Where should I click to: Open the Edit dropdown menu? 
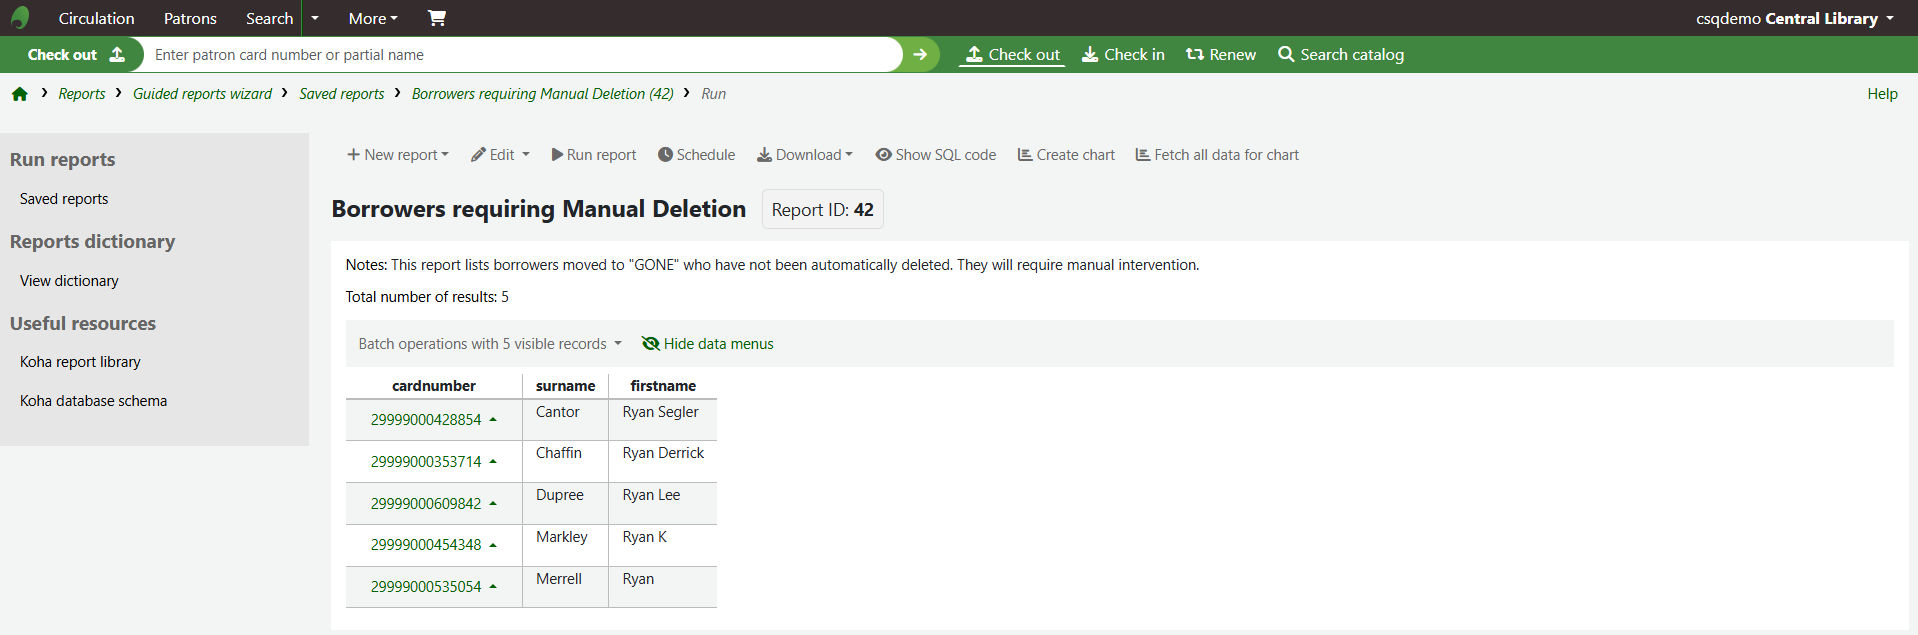(x=500, y=155)
